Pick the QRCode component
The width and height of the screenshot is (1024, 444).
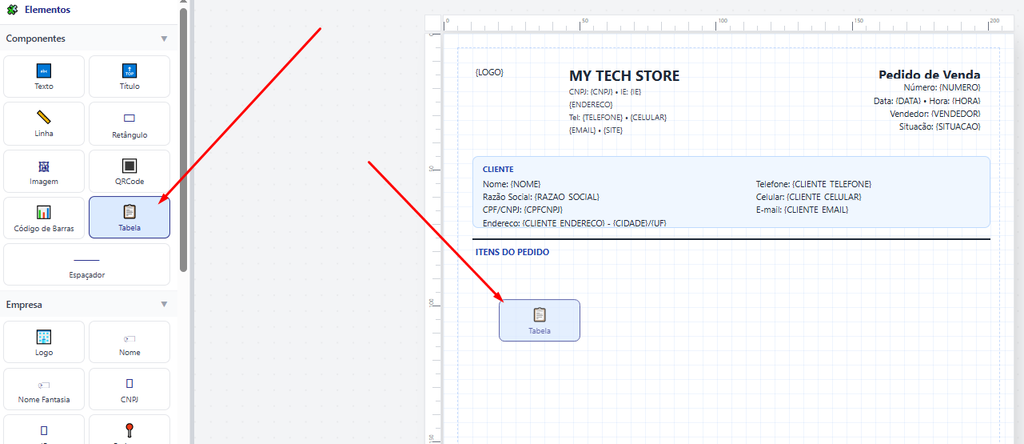129,171
